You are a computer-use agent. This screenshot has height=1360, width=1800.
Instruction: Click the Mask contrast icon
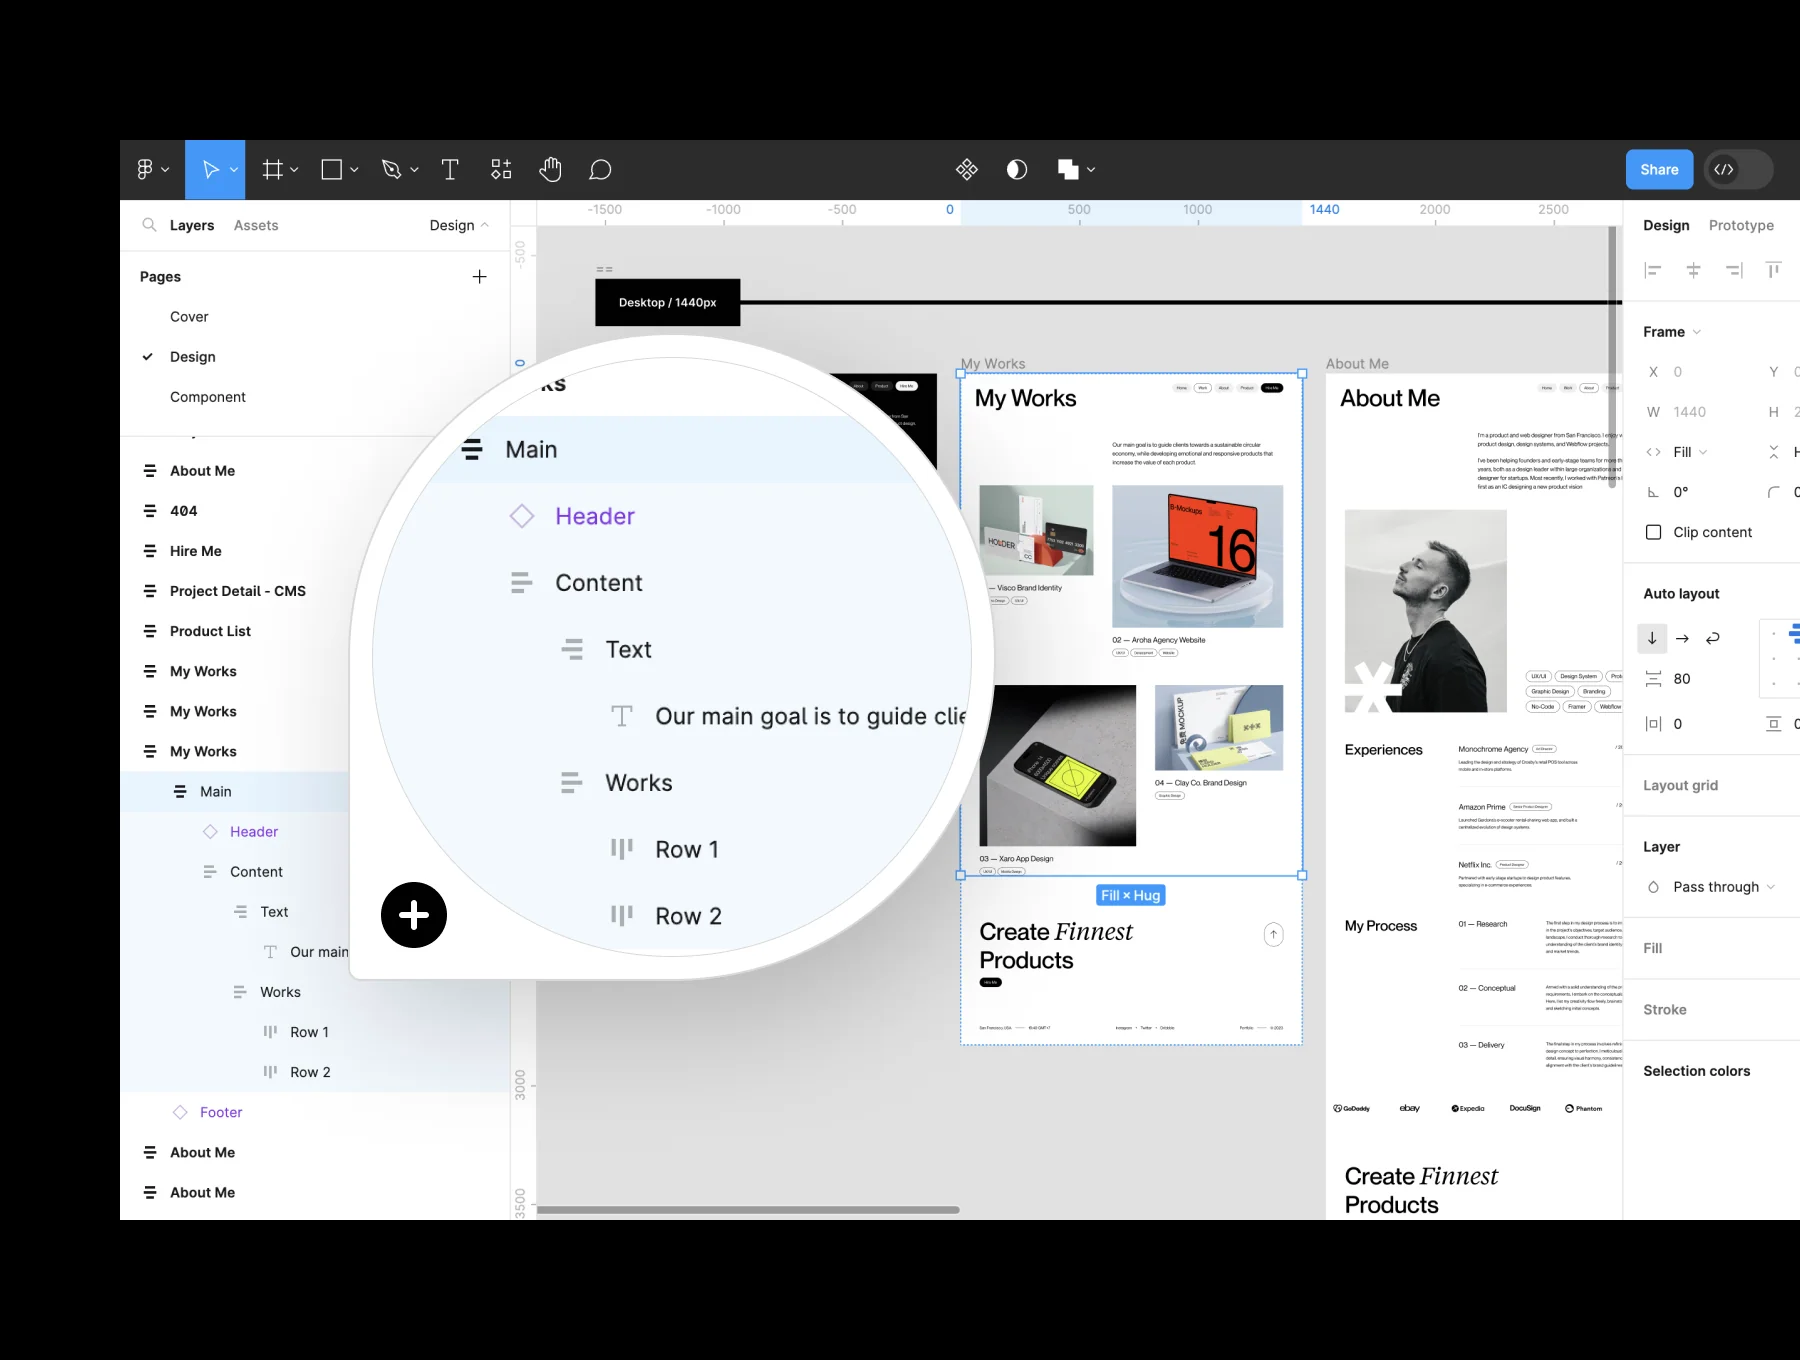[x=1017, y=170]
